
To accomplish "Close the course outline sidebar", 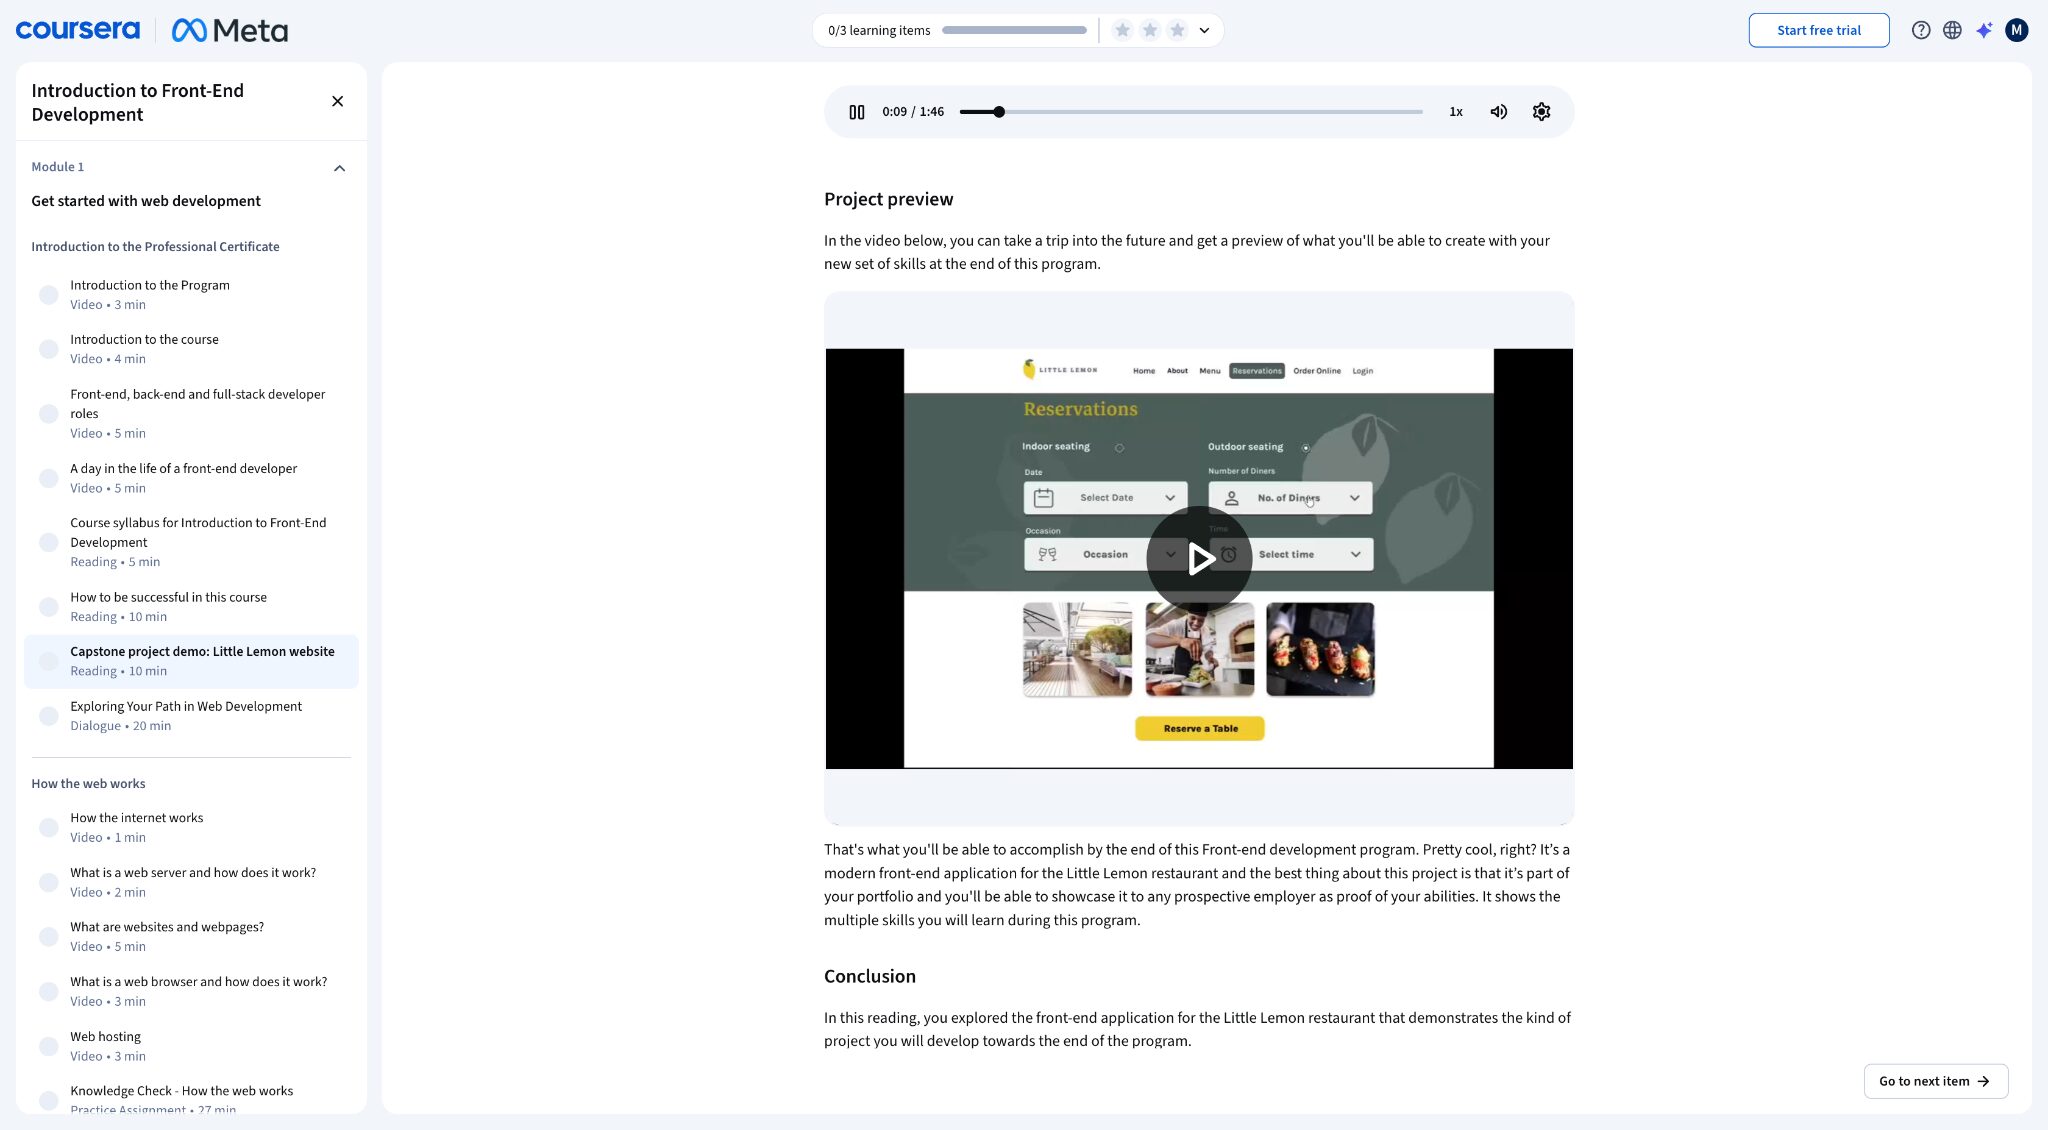I will pyautogui.click(x=337, y=101).
